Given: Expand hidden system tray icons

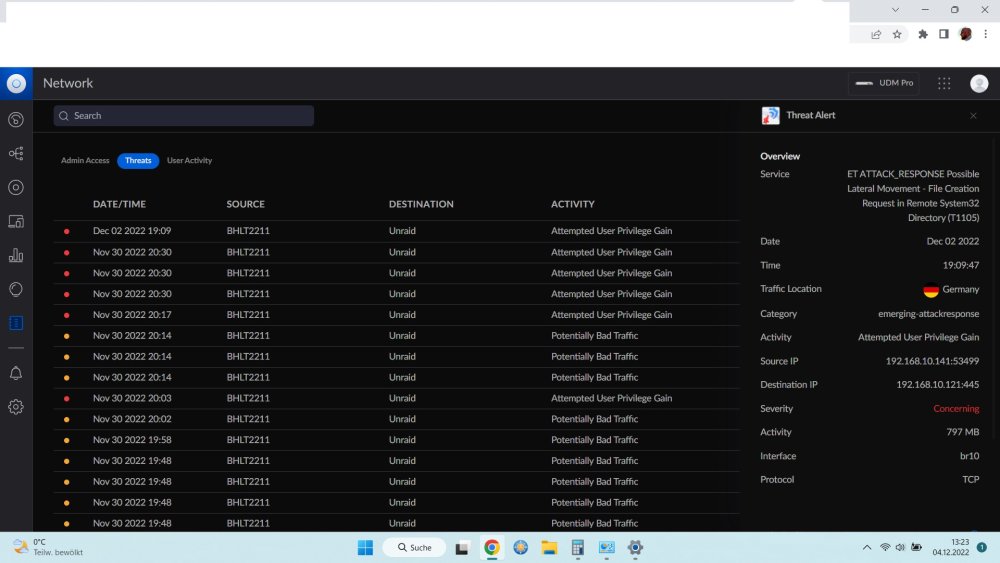Looking at the screenshot, I should coord(867,548).
